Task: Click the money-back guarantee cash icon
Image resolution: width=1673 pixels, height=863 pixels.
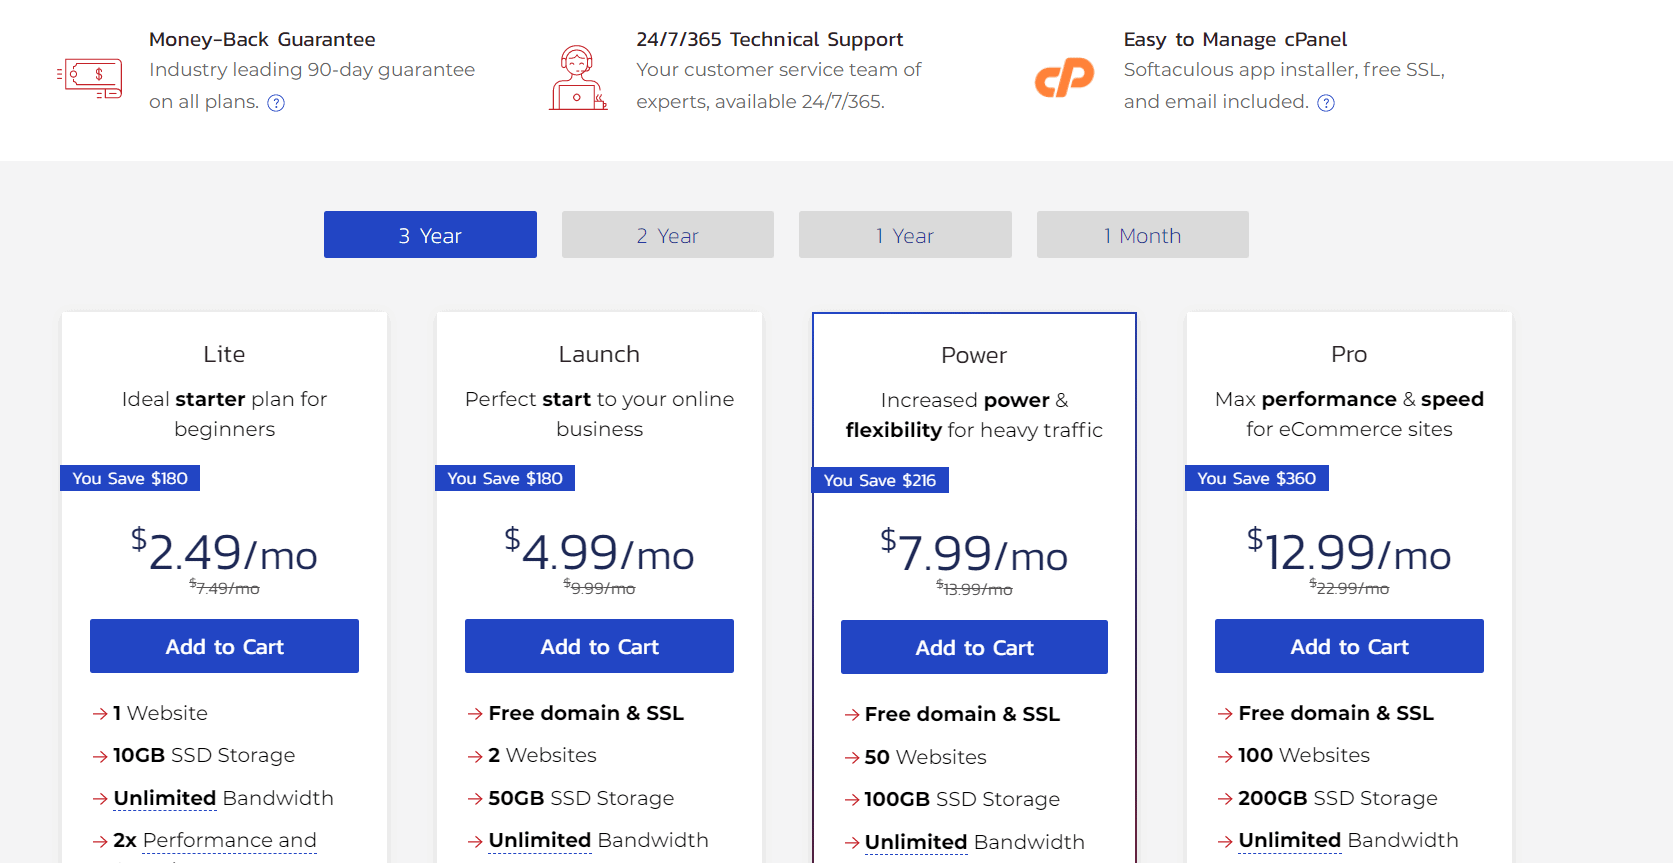Action: tap(91, 78)
